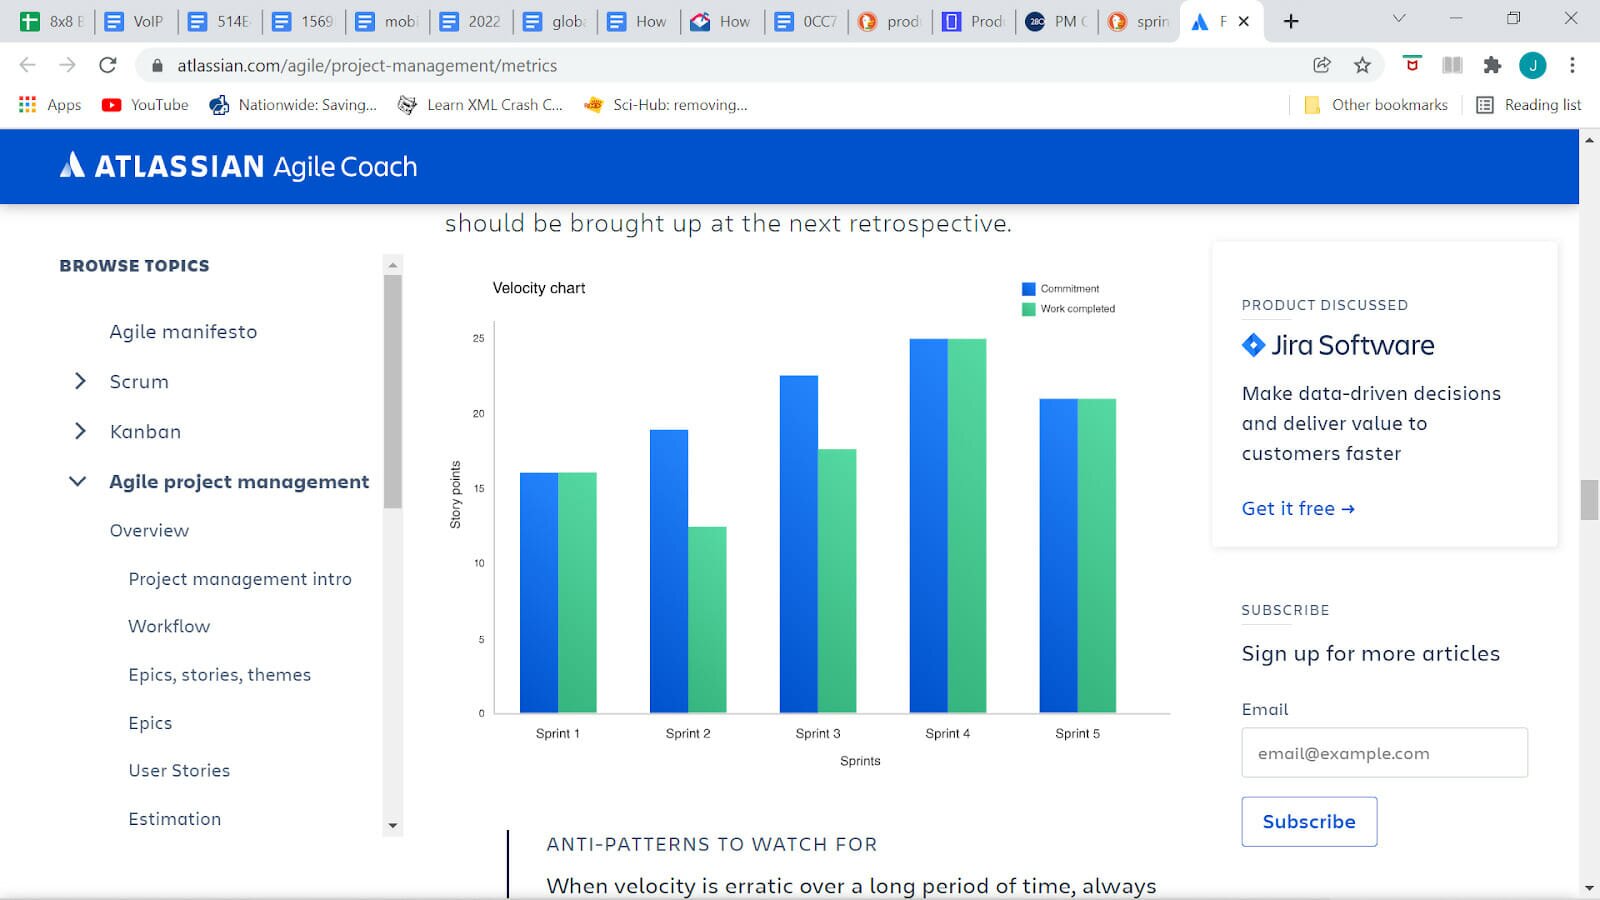Open a new browser tab
Screen dimensions: 1600x900
(x=1291, y=21)
